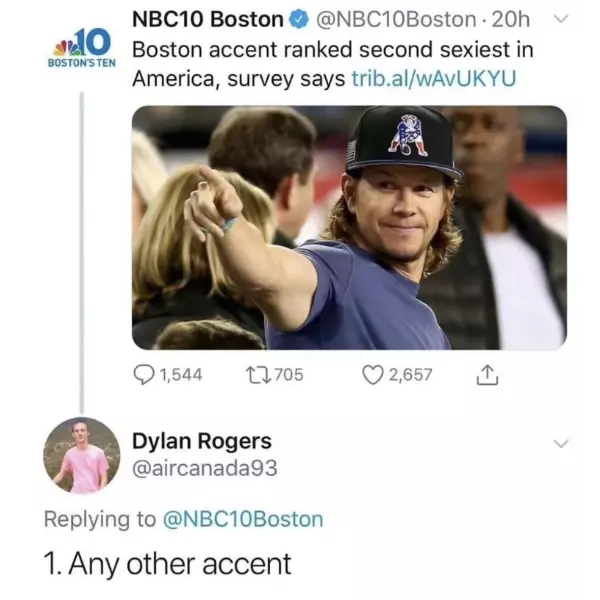Open the NBC10 Boston profile logo

pyautogui.click(x=82, y=46)
